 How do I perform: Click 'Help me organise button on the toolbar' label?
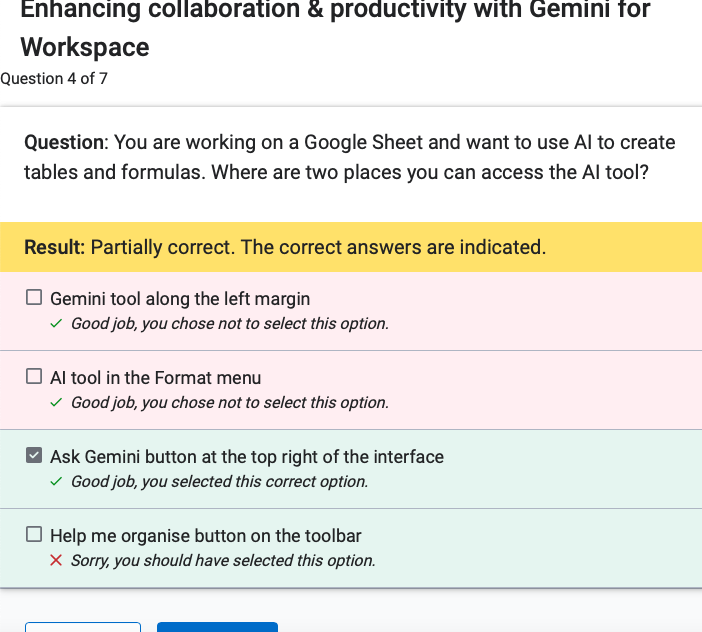(x=205, y=536)
